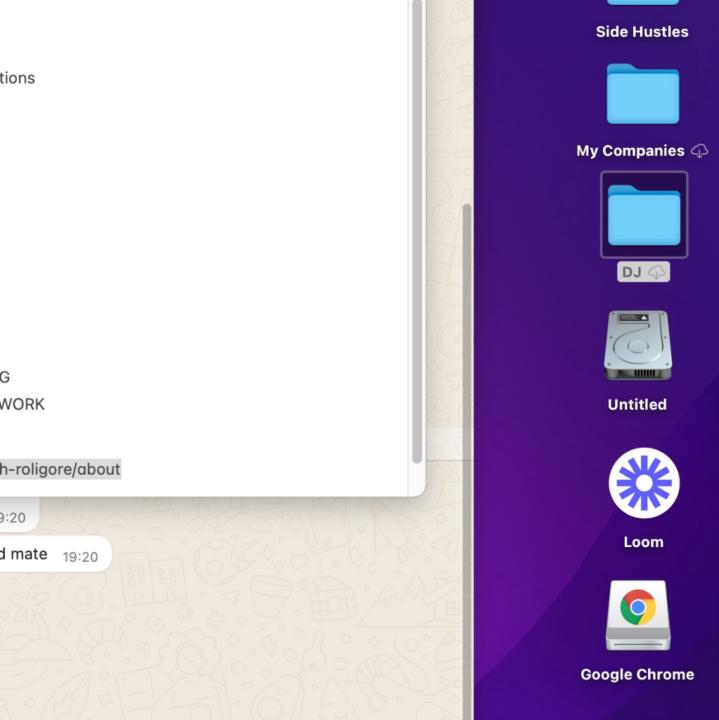The height and width of the screenshot is (720, 719).
Task: Click the Loom name label
Action: point(643,542)
